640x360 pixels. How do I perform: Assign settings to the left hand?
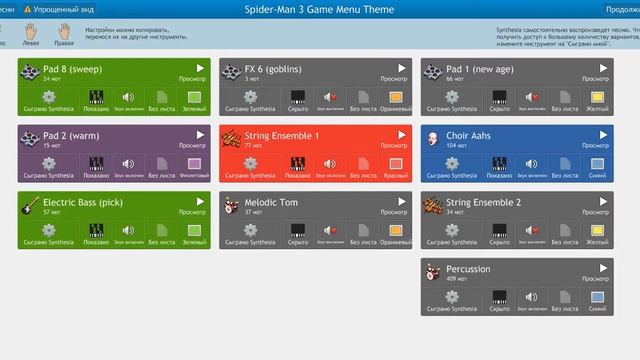(31, 35)
